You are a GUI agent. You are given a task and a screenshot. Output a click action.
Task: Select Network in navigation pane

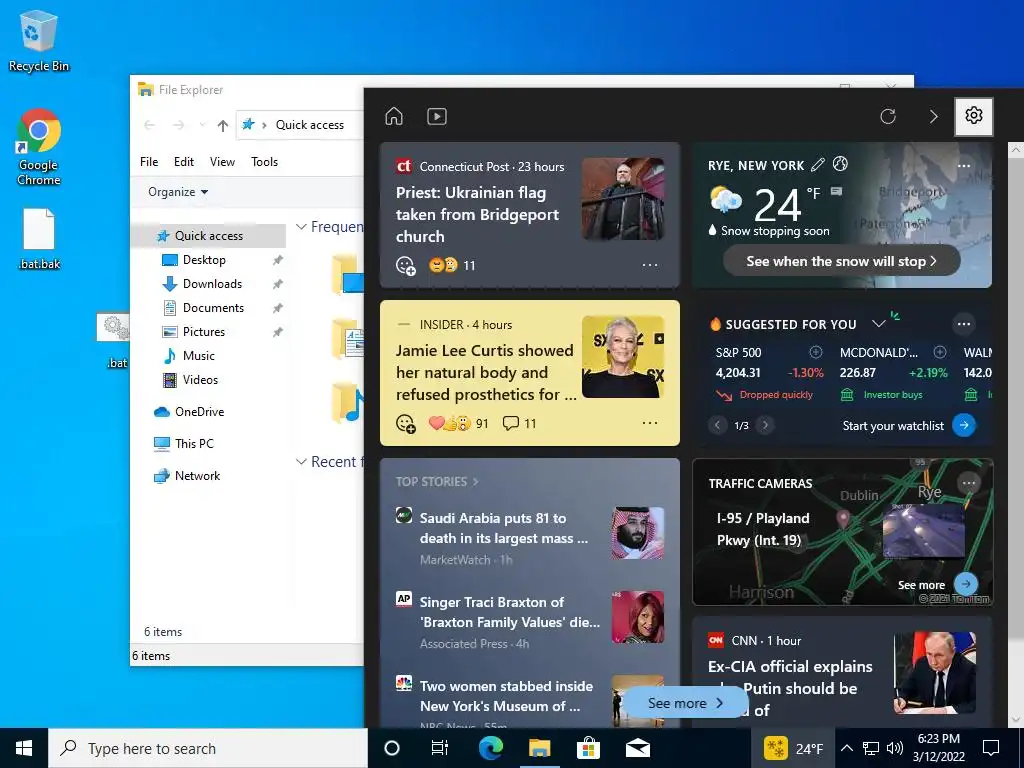197,475
